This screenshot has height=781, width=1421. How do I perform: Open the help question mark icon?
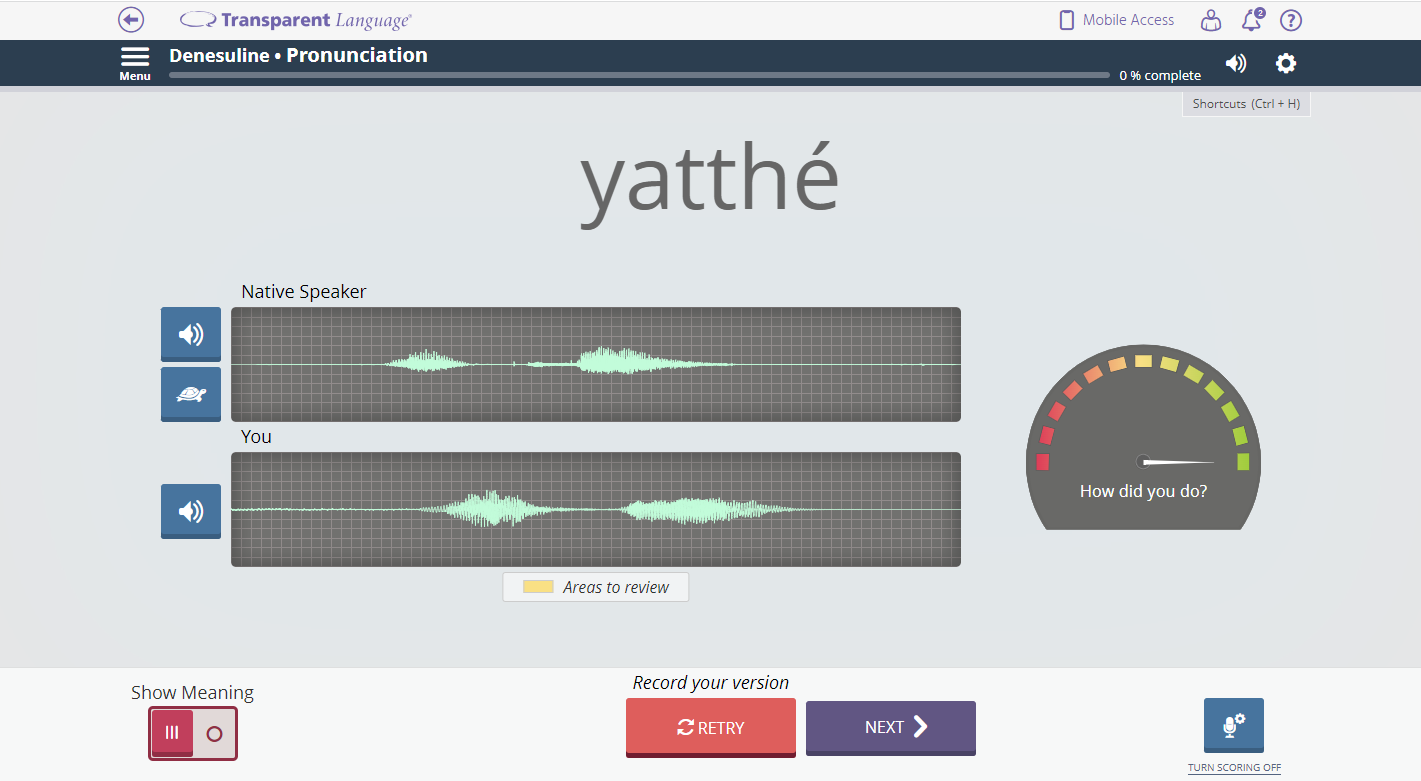pyautogui.click(x=1291, y=20)
